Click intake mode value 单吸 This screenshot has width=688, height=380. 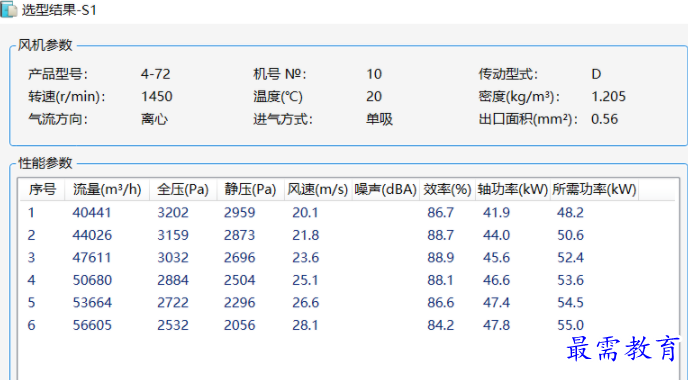point(380,119)
